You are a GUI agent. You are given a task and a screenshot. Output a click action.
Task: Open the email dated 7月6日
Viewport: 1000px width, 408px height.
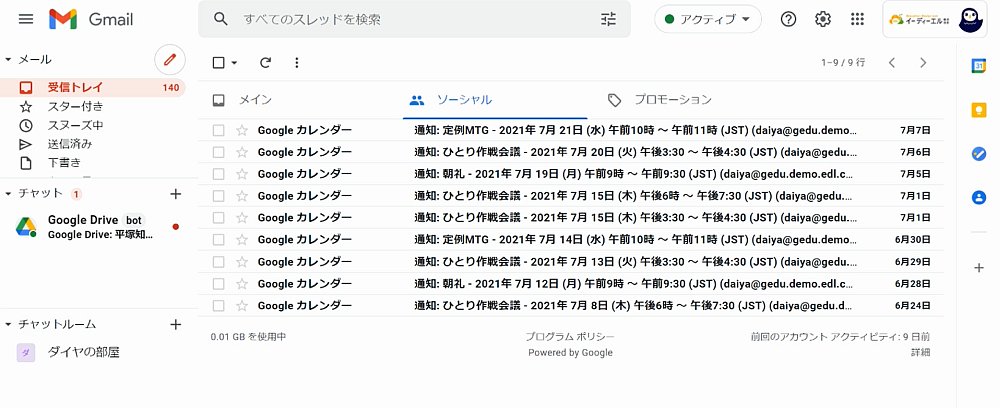pyautogui.click(x=571, y=152)
